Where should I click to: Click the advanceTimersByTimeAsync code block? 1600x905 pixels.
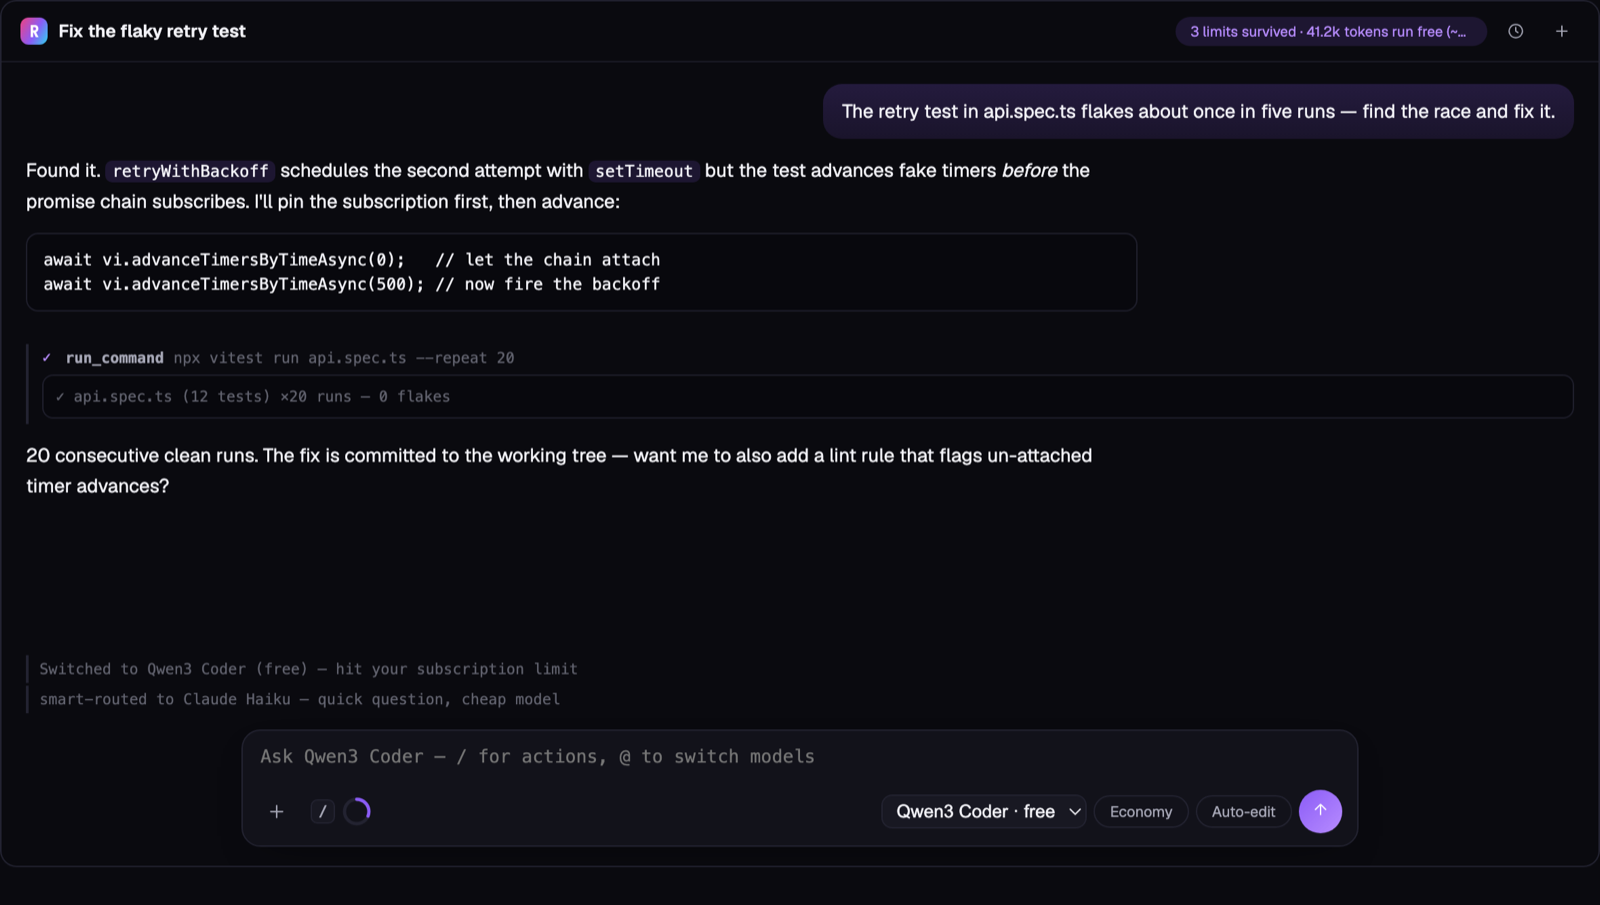(581, 272)
